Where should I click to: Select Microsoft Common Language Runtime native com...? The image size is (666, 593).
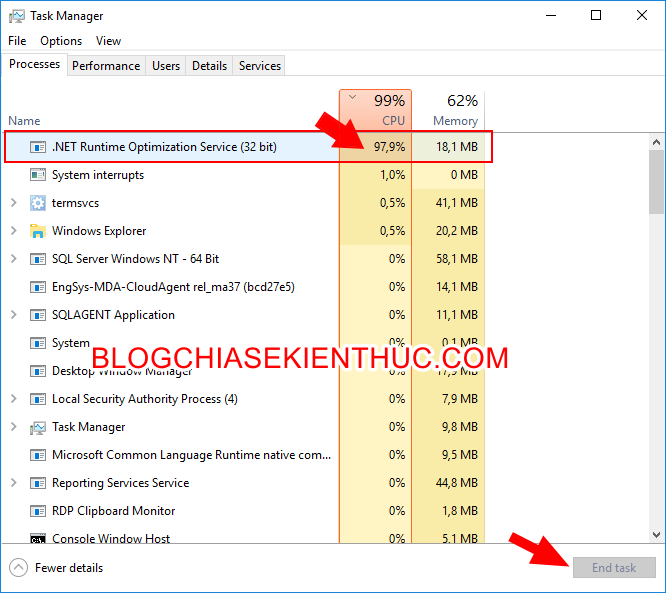point(191,455)
